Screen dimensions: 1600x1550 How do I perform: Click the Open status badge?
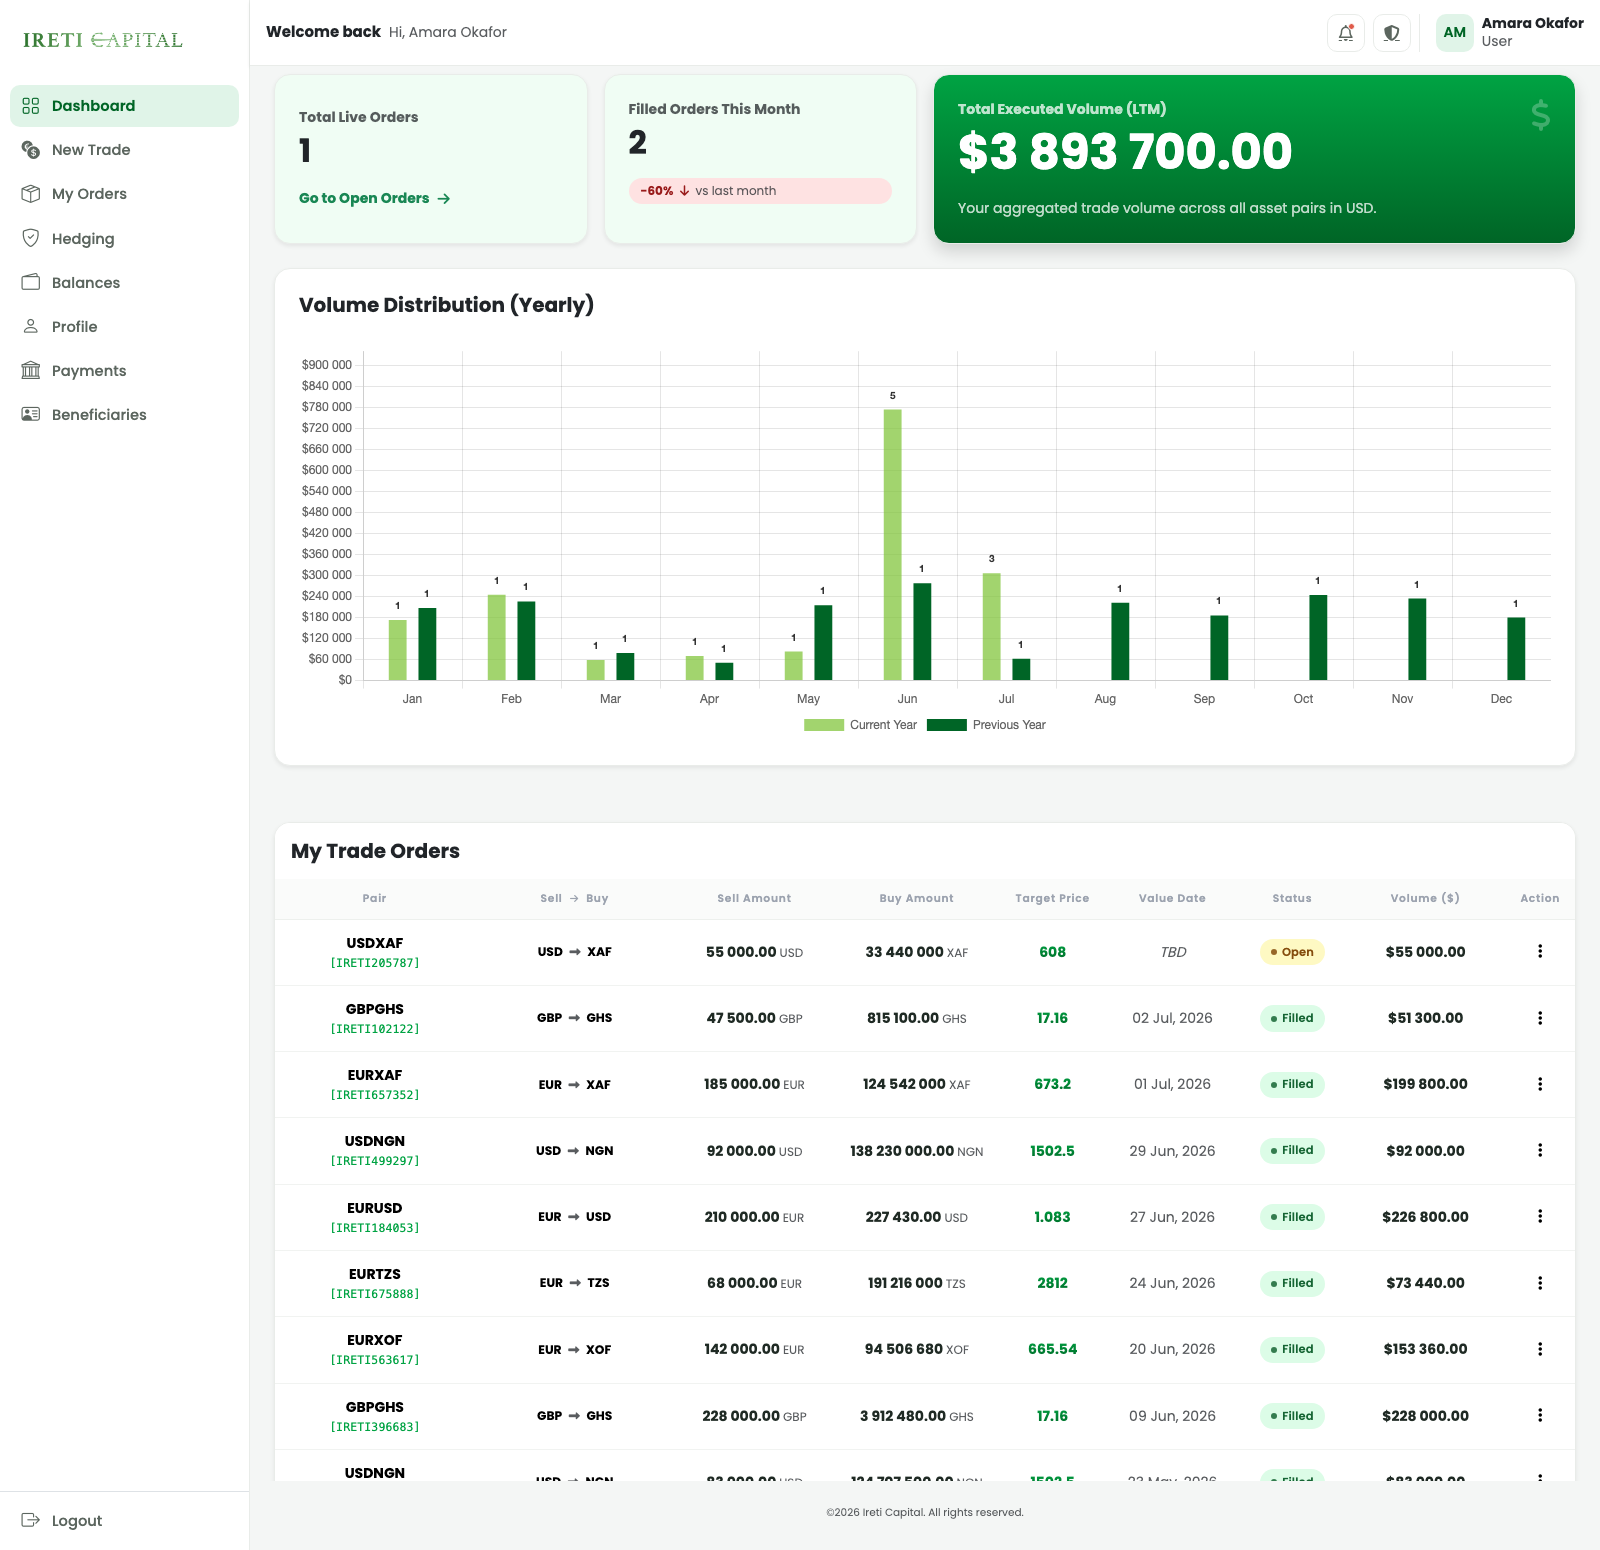click(x=1292, y=952)
